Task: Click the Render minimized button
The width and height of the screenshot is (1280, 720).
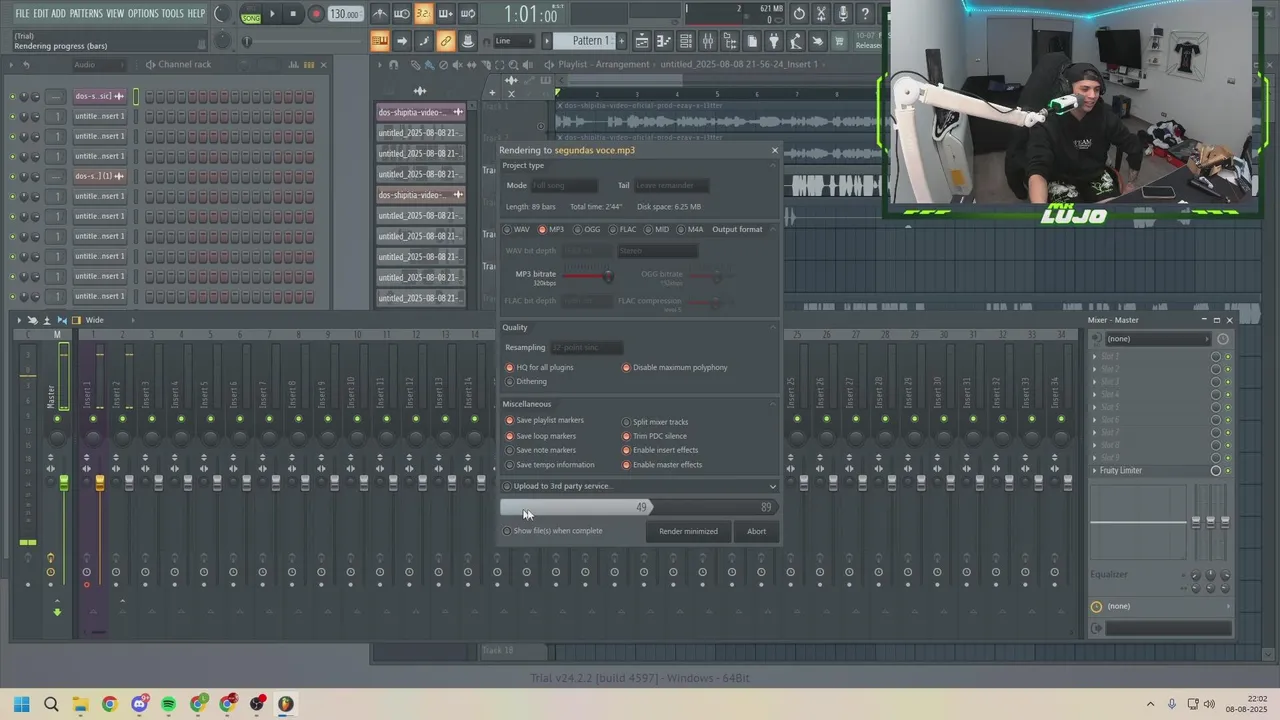Action: [x=688, y=532]
